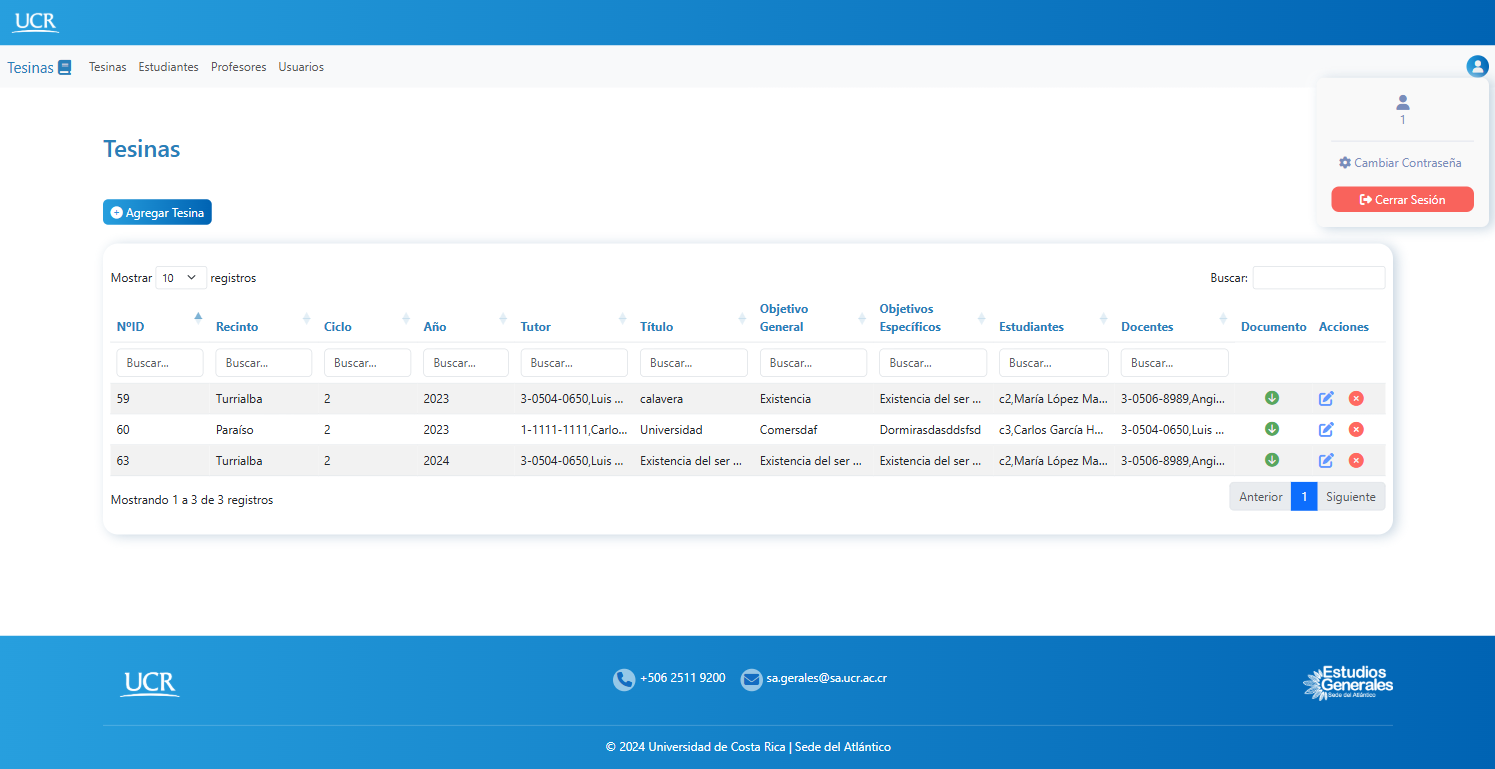Sort table by Objetivos Específicos column
Viewport: 1495px width, 769px height.
933,318
